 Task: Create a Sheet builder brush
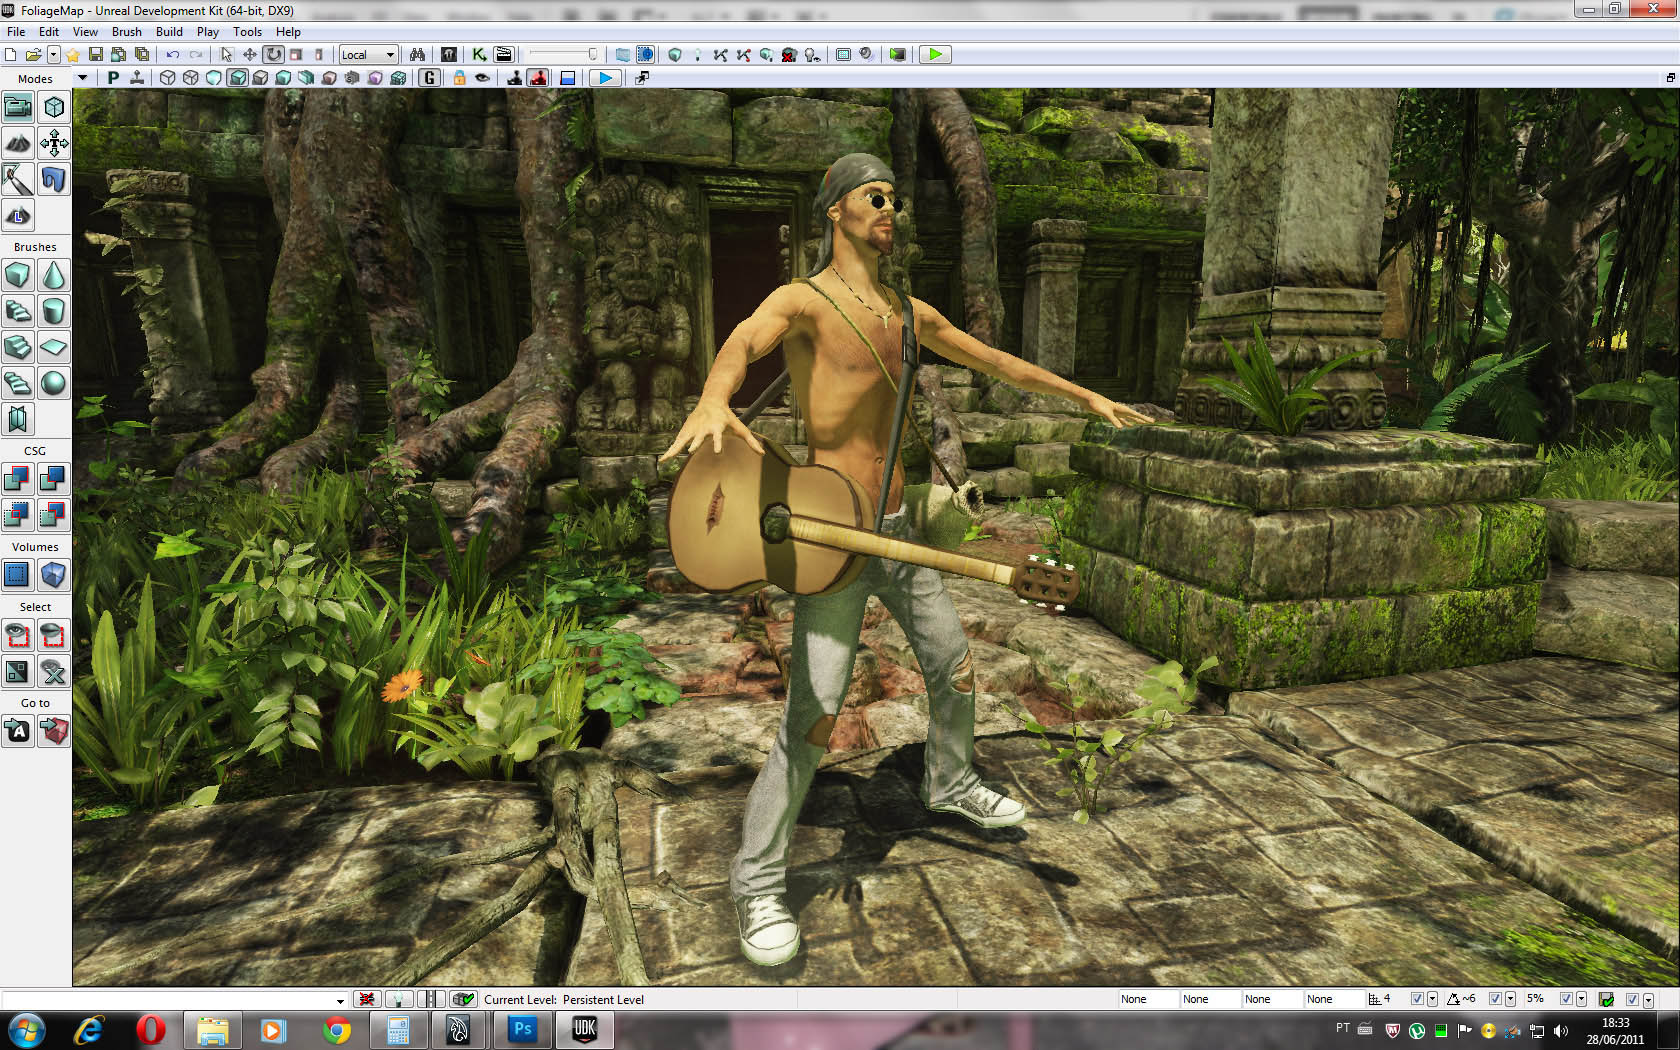click(x=54, y=347)
